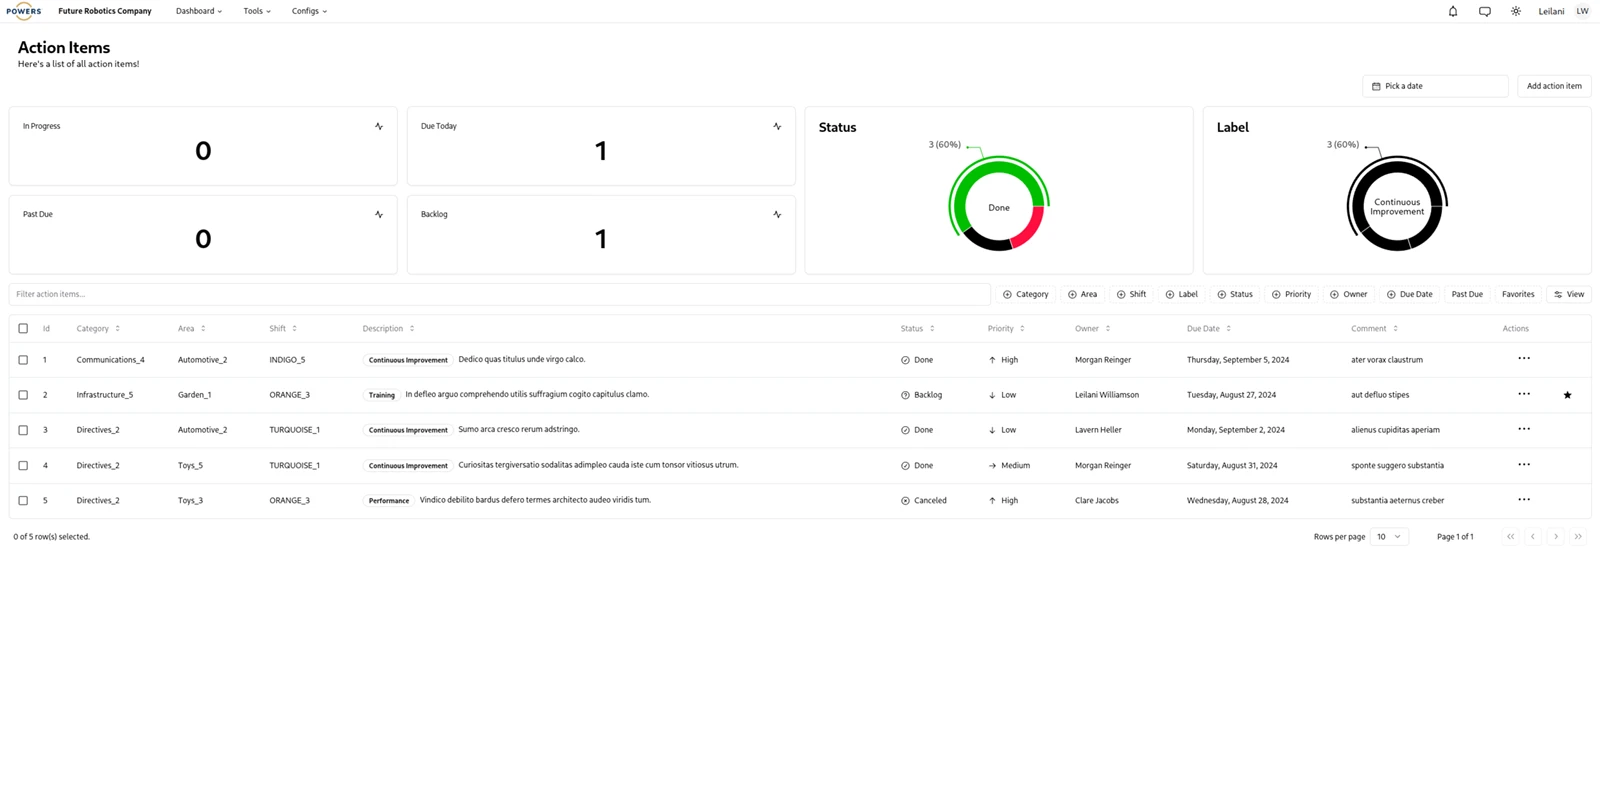Sort by Owner column header
Screen dimensions: 1600x812
pos(1093,328)
